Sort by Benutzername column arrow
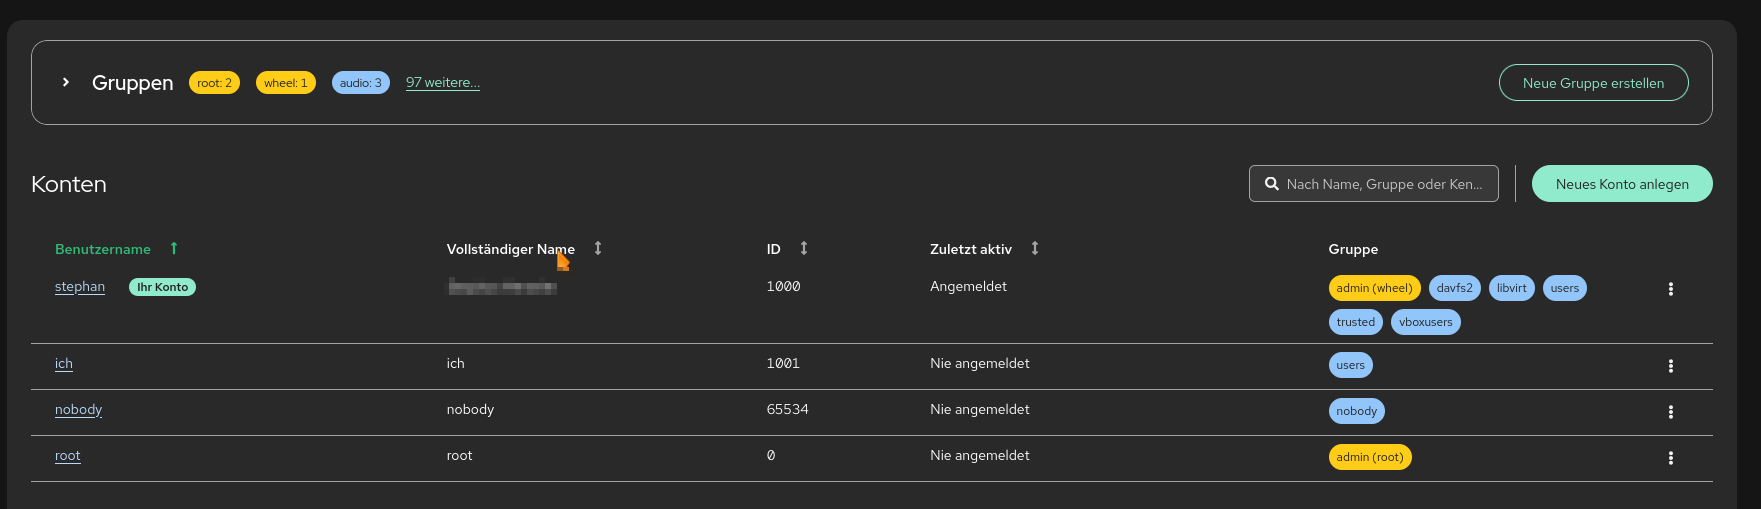Image resolution: width=1761 pixels, height=509 pixels. (174, 248)
